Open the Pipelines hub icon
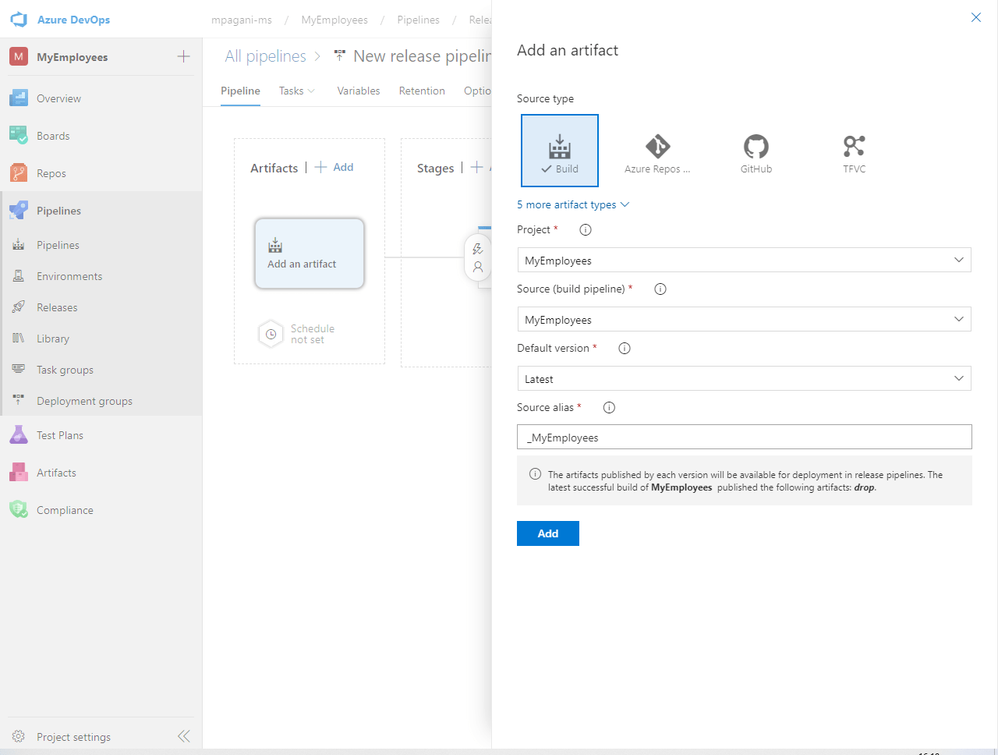Screen dimensions: 998x755 click(x=18, y=210)
